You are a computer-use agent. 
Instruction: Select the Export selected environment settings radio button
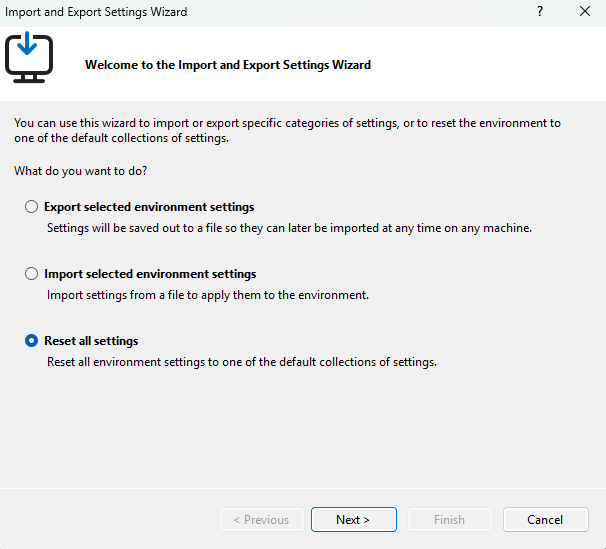[31, 207]
